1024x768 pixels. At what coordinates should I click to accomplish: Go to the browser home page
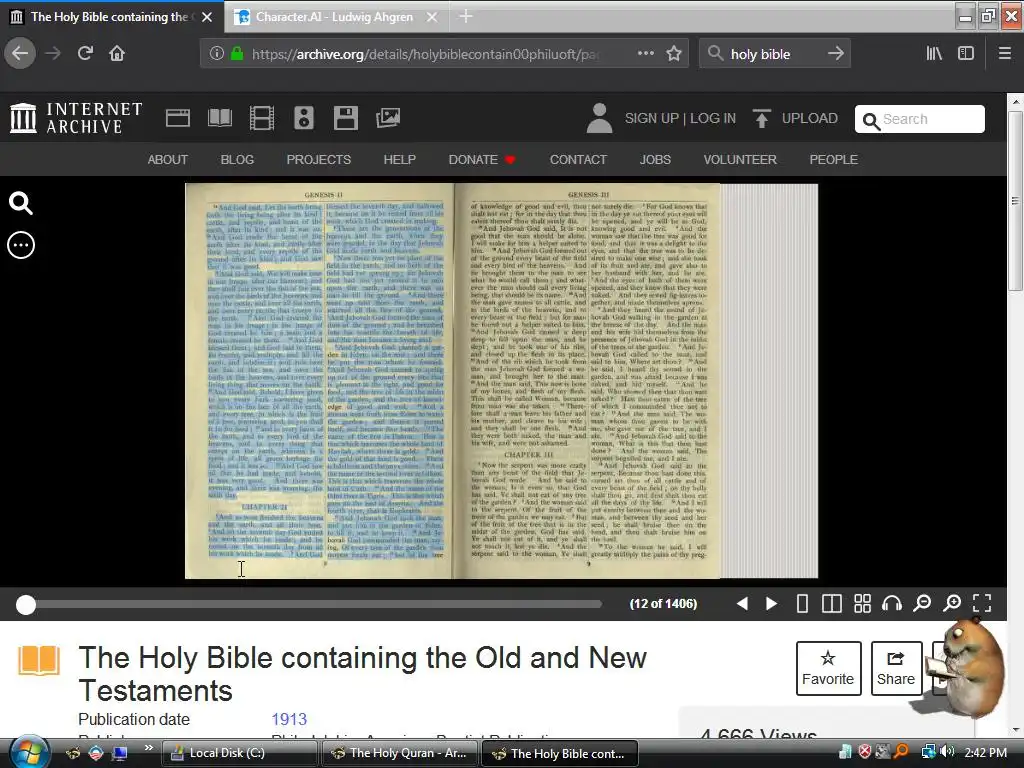[x=117, y=54]
